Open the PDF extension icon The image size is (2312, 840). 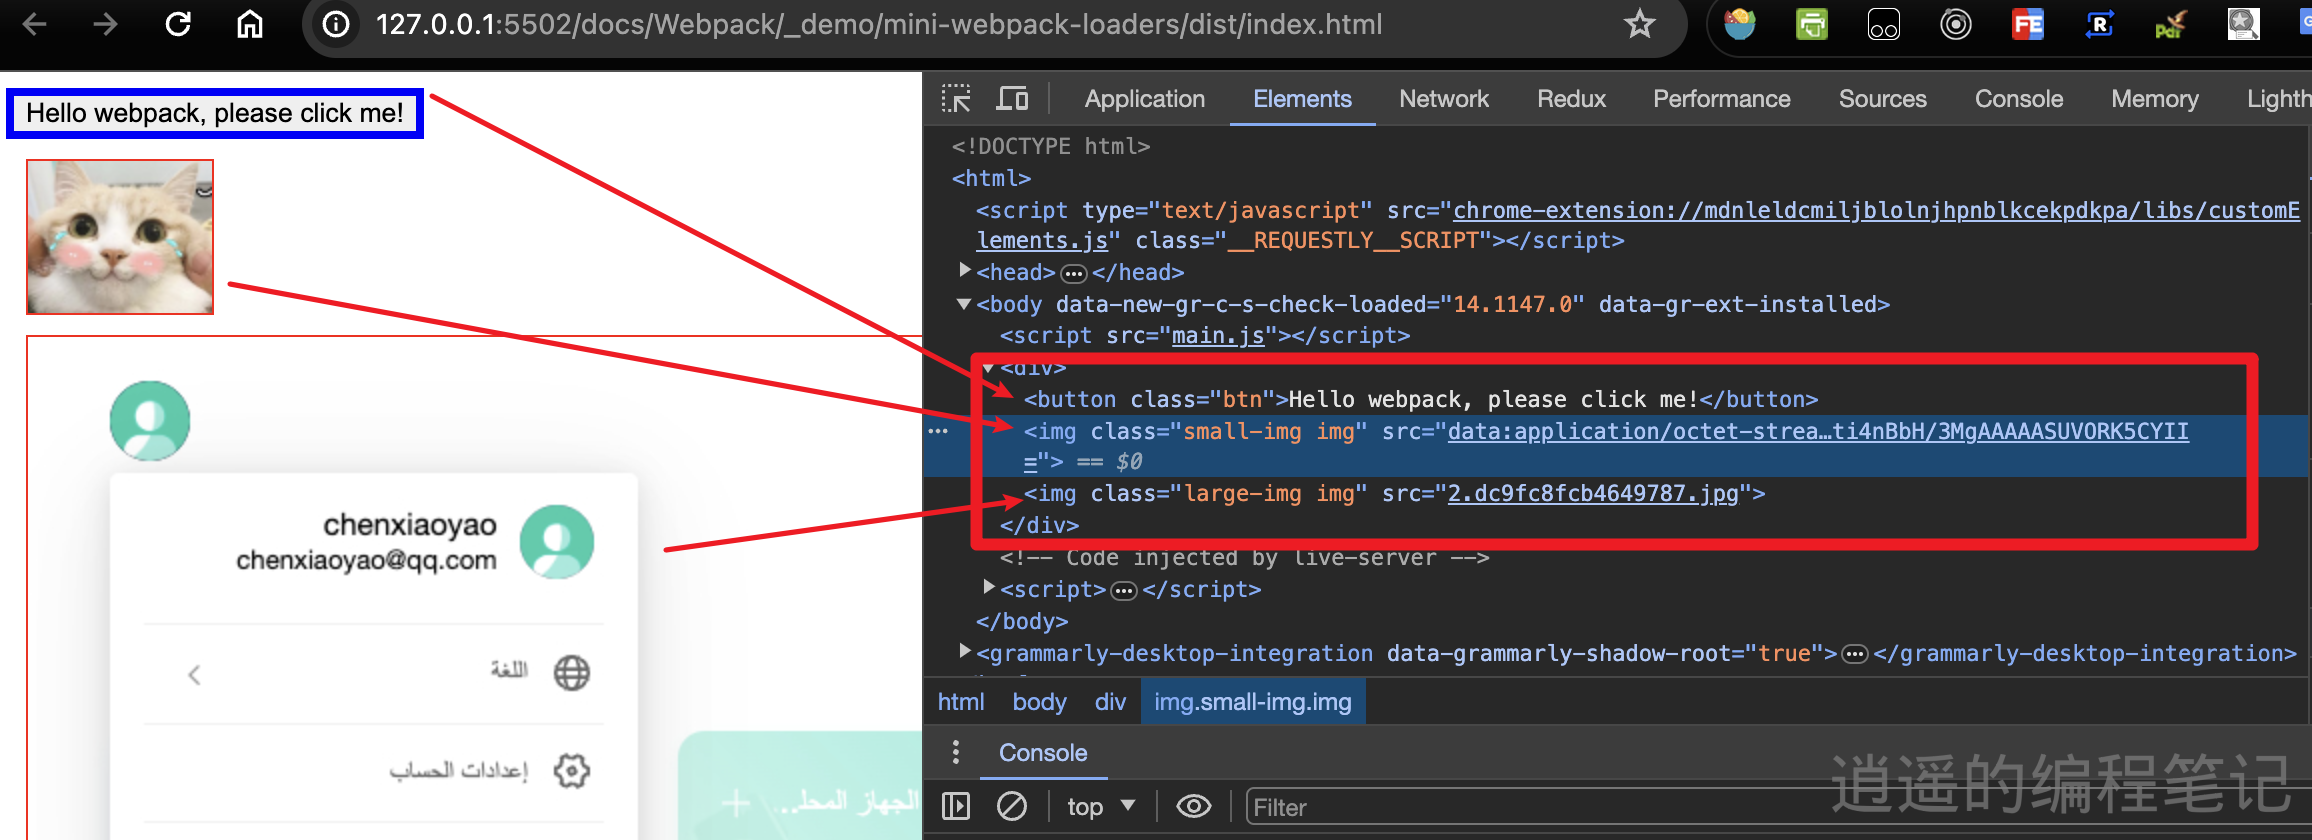(x=2171, y=24)
